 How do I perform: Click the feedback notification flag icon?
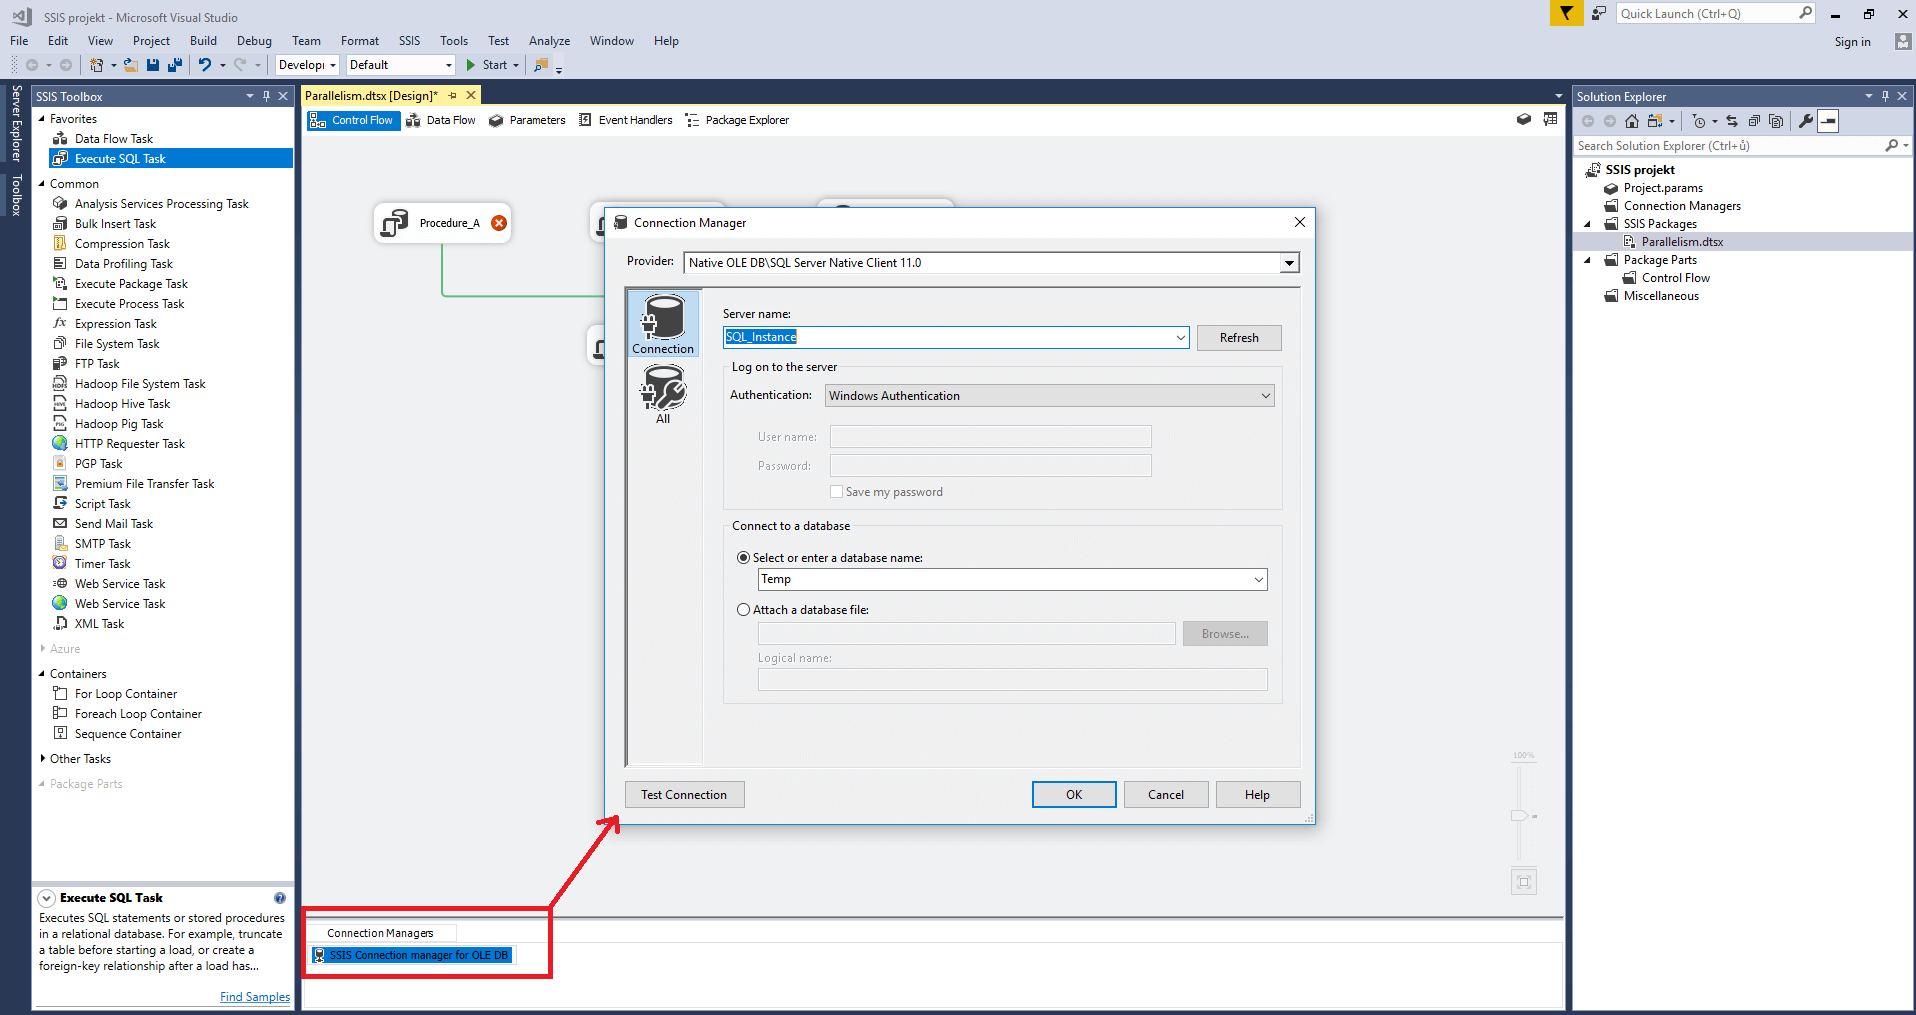(x=1565, y=13)
